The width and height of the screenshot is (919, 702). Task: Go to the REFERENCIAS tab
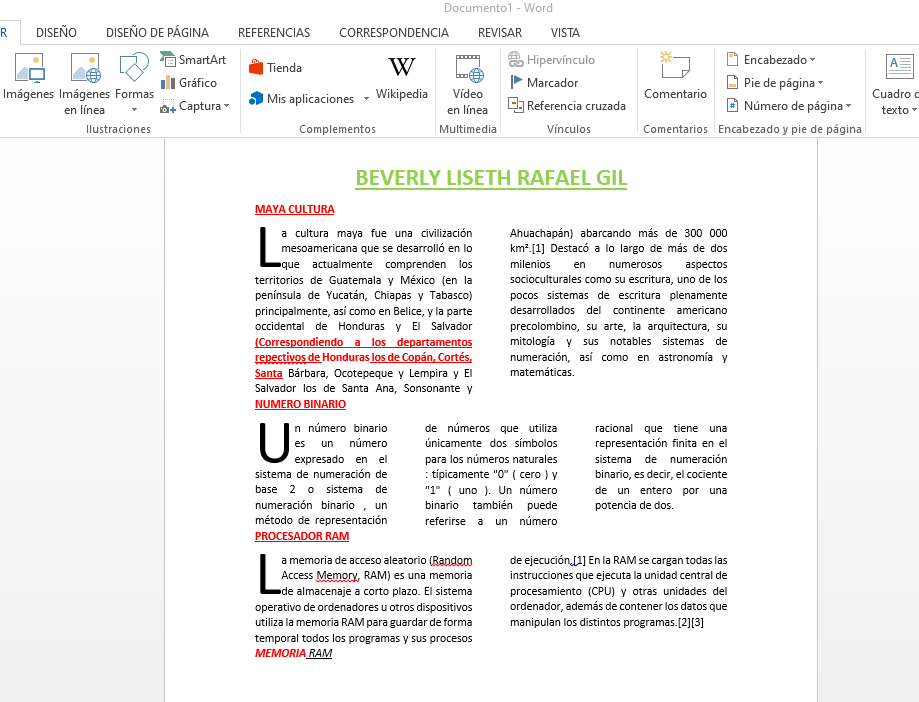(x=274, y=33)
